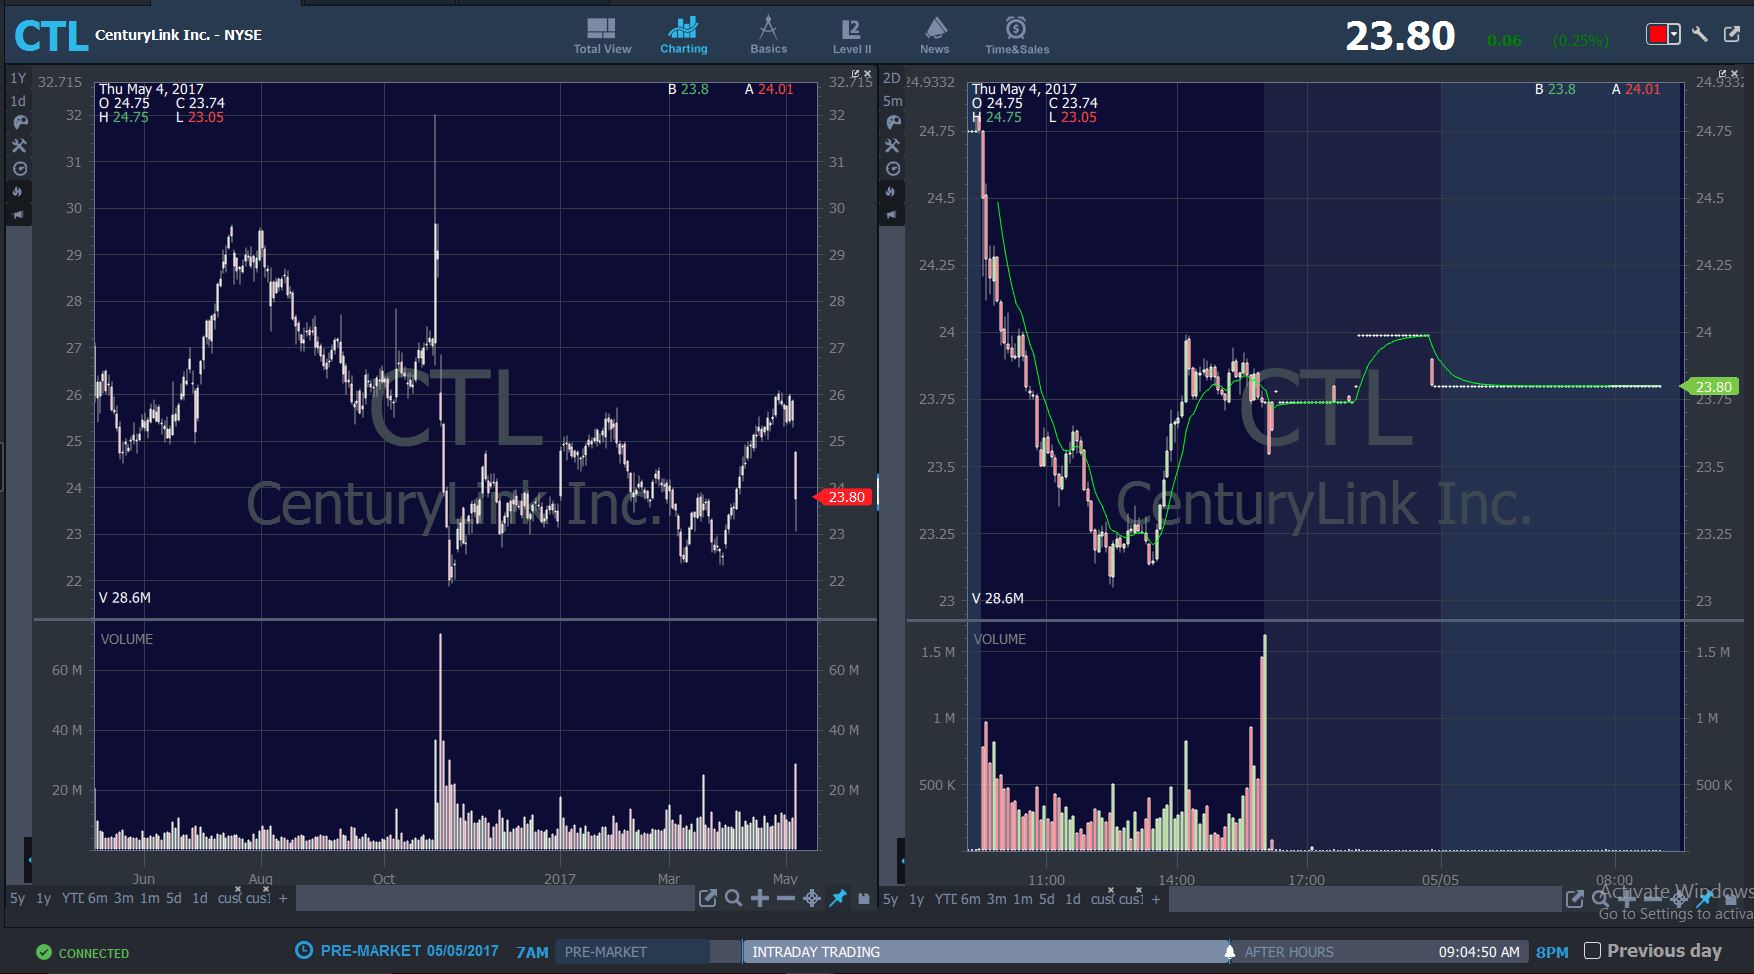The height and width of the screenshot is (974, 1754).
Task: Open the News tab
Action: coord(935,35)
